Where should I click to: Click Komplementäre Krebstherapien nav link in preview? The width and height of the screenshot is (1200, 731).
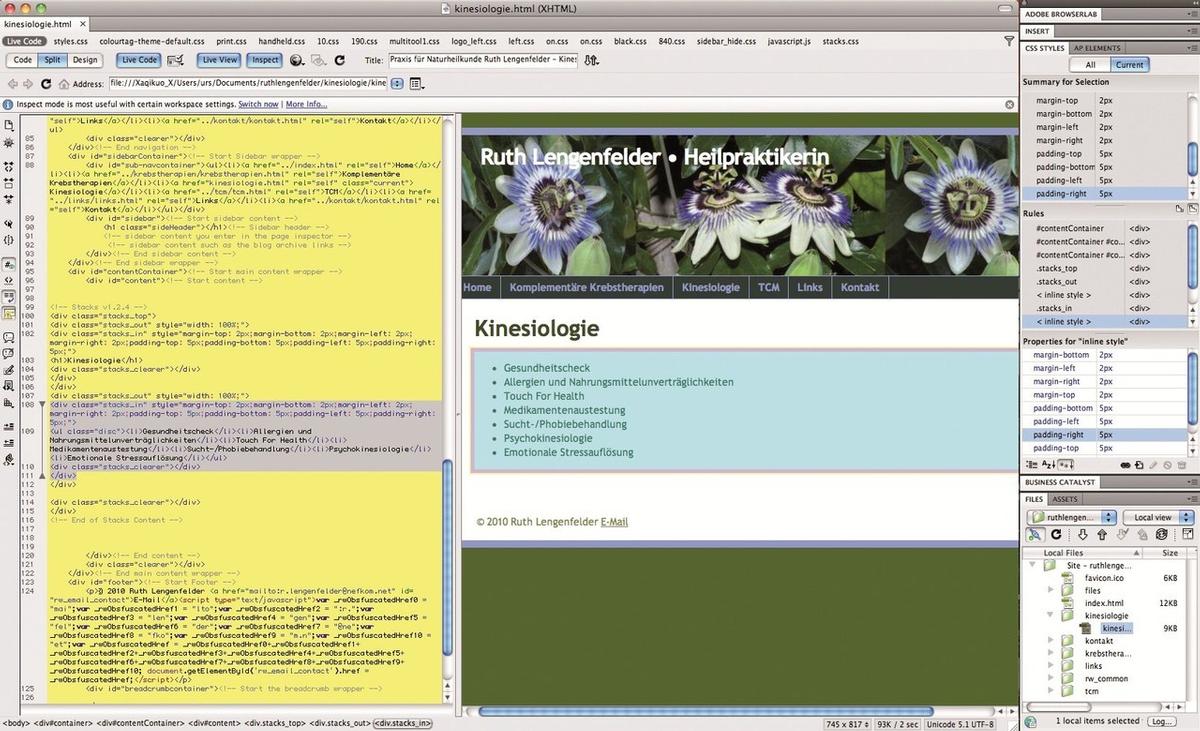pos(586,287)
